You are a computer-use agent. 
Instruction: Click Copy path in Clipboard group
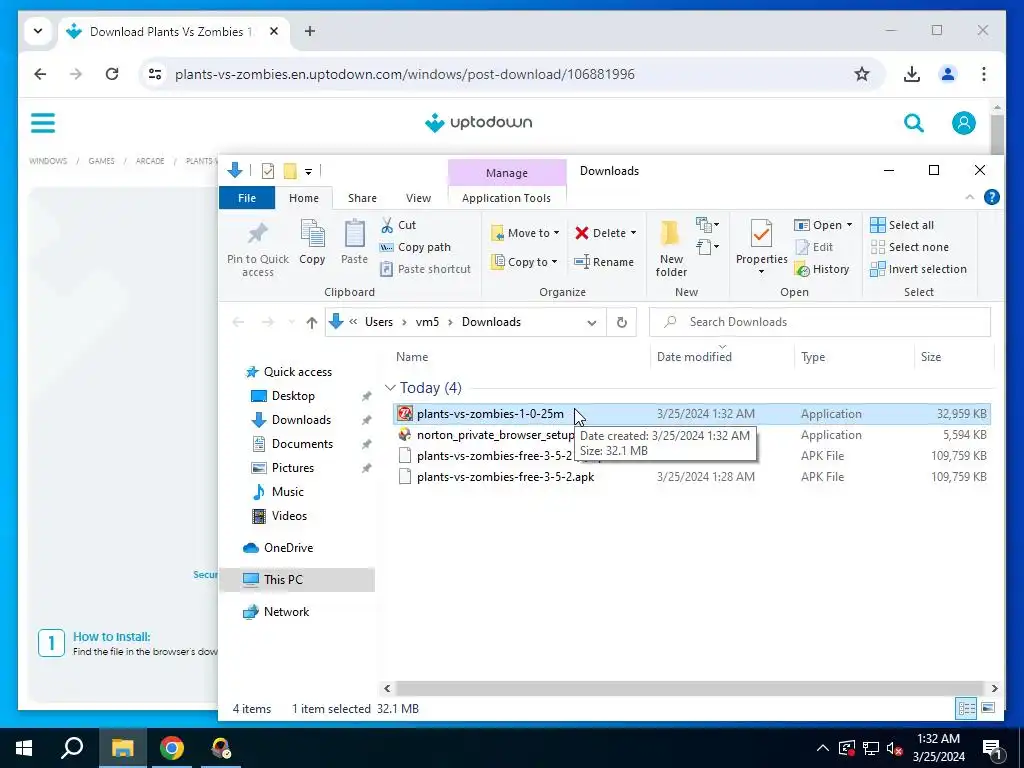(415, 248)
